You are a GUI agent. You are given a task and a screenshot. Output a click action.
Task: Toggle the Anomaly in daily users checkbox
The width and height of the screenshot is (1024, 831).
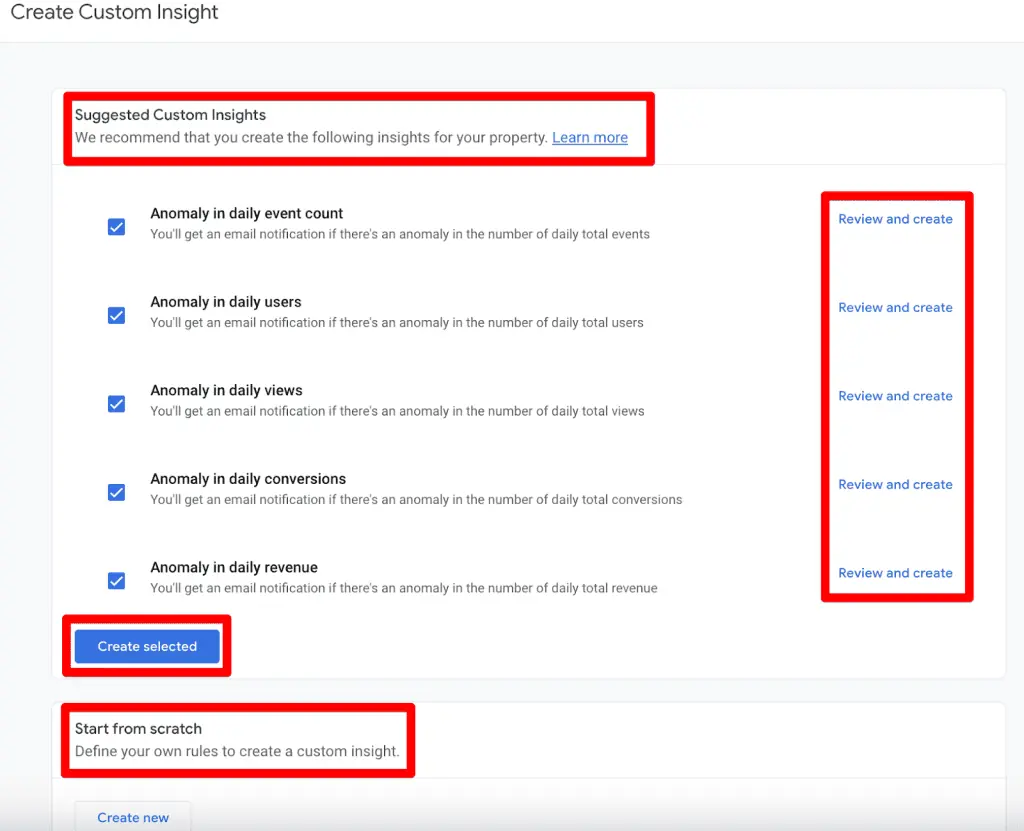pos(116,315)
